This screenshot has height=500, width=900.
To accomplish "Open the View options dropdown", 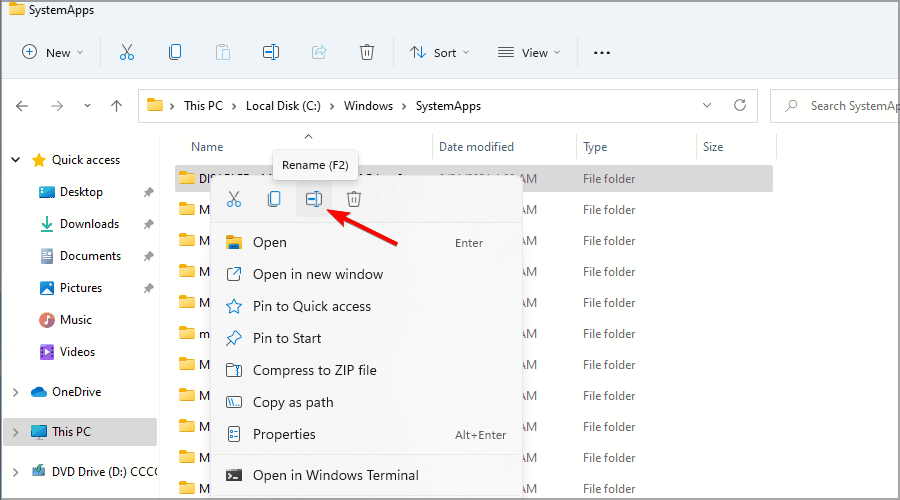I will click(x=529, y=53).
